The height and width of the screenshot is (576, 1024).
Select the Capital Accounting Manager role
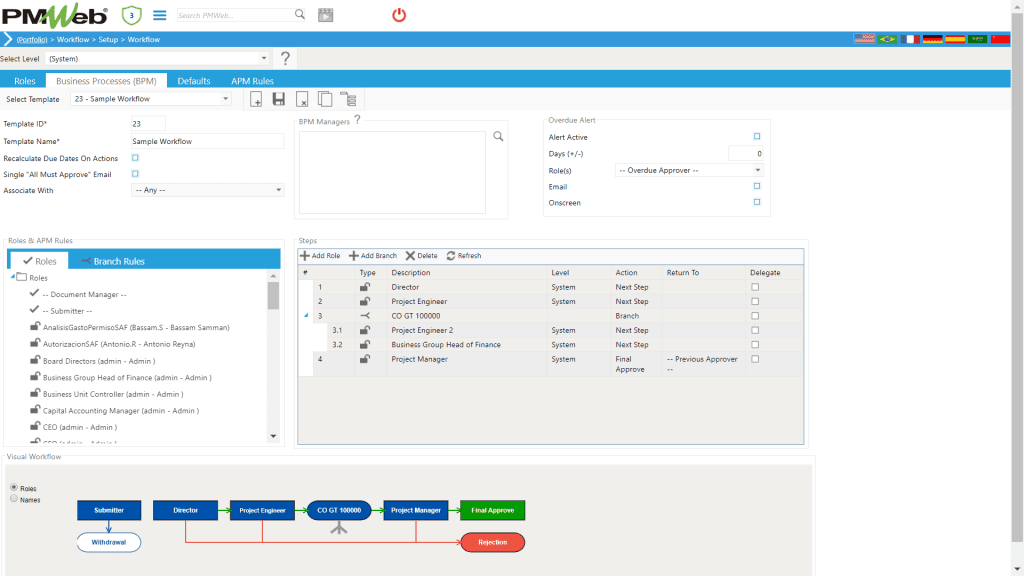coord(121,411)
